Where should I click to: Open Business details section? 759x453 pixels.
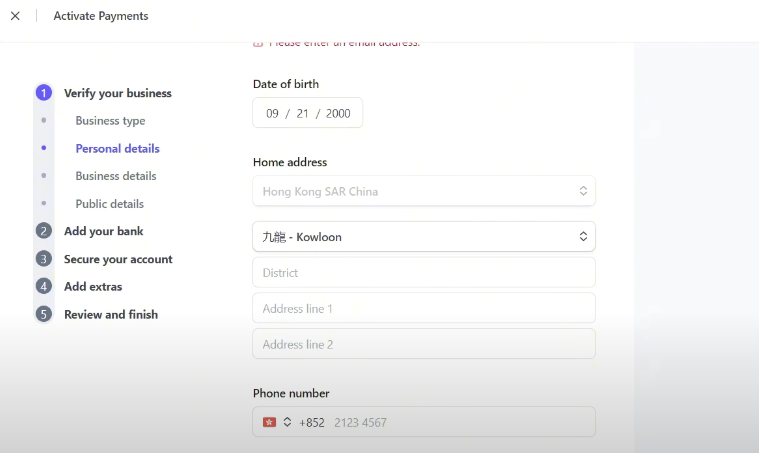pos(115,176)
